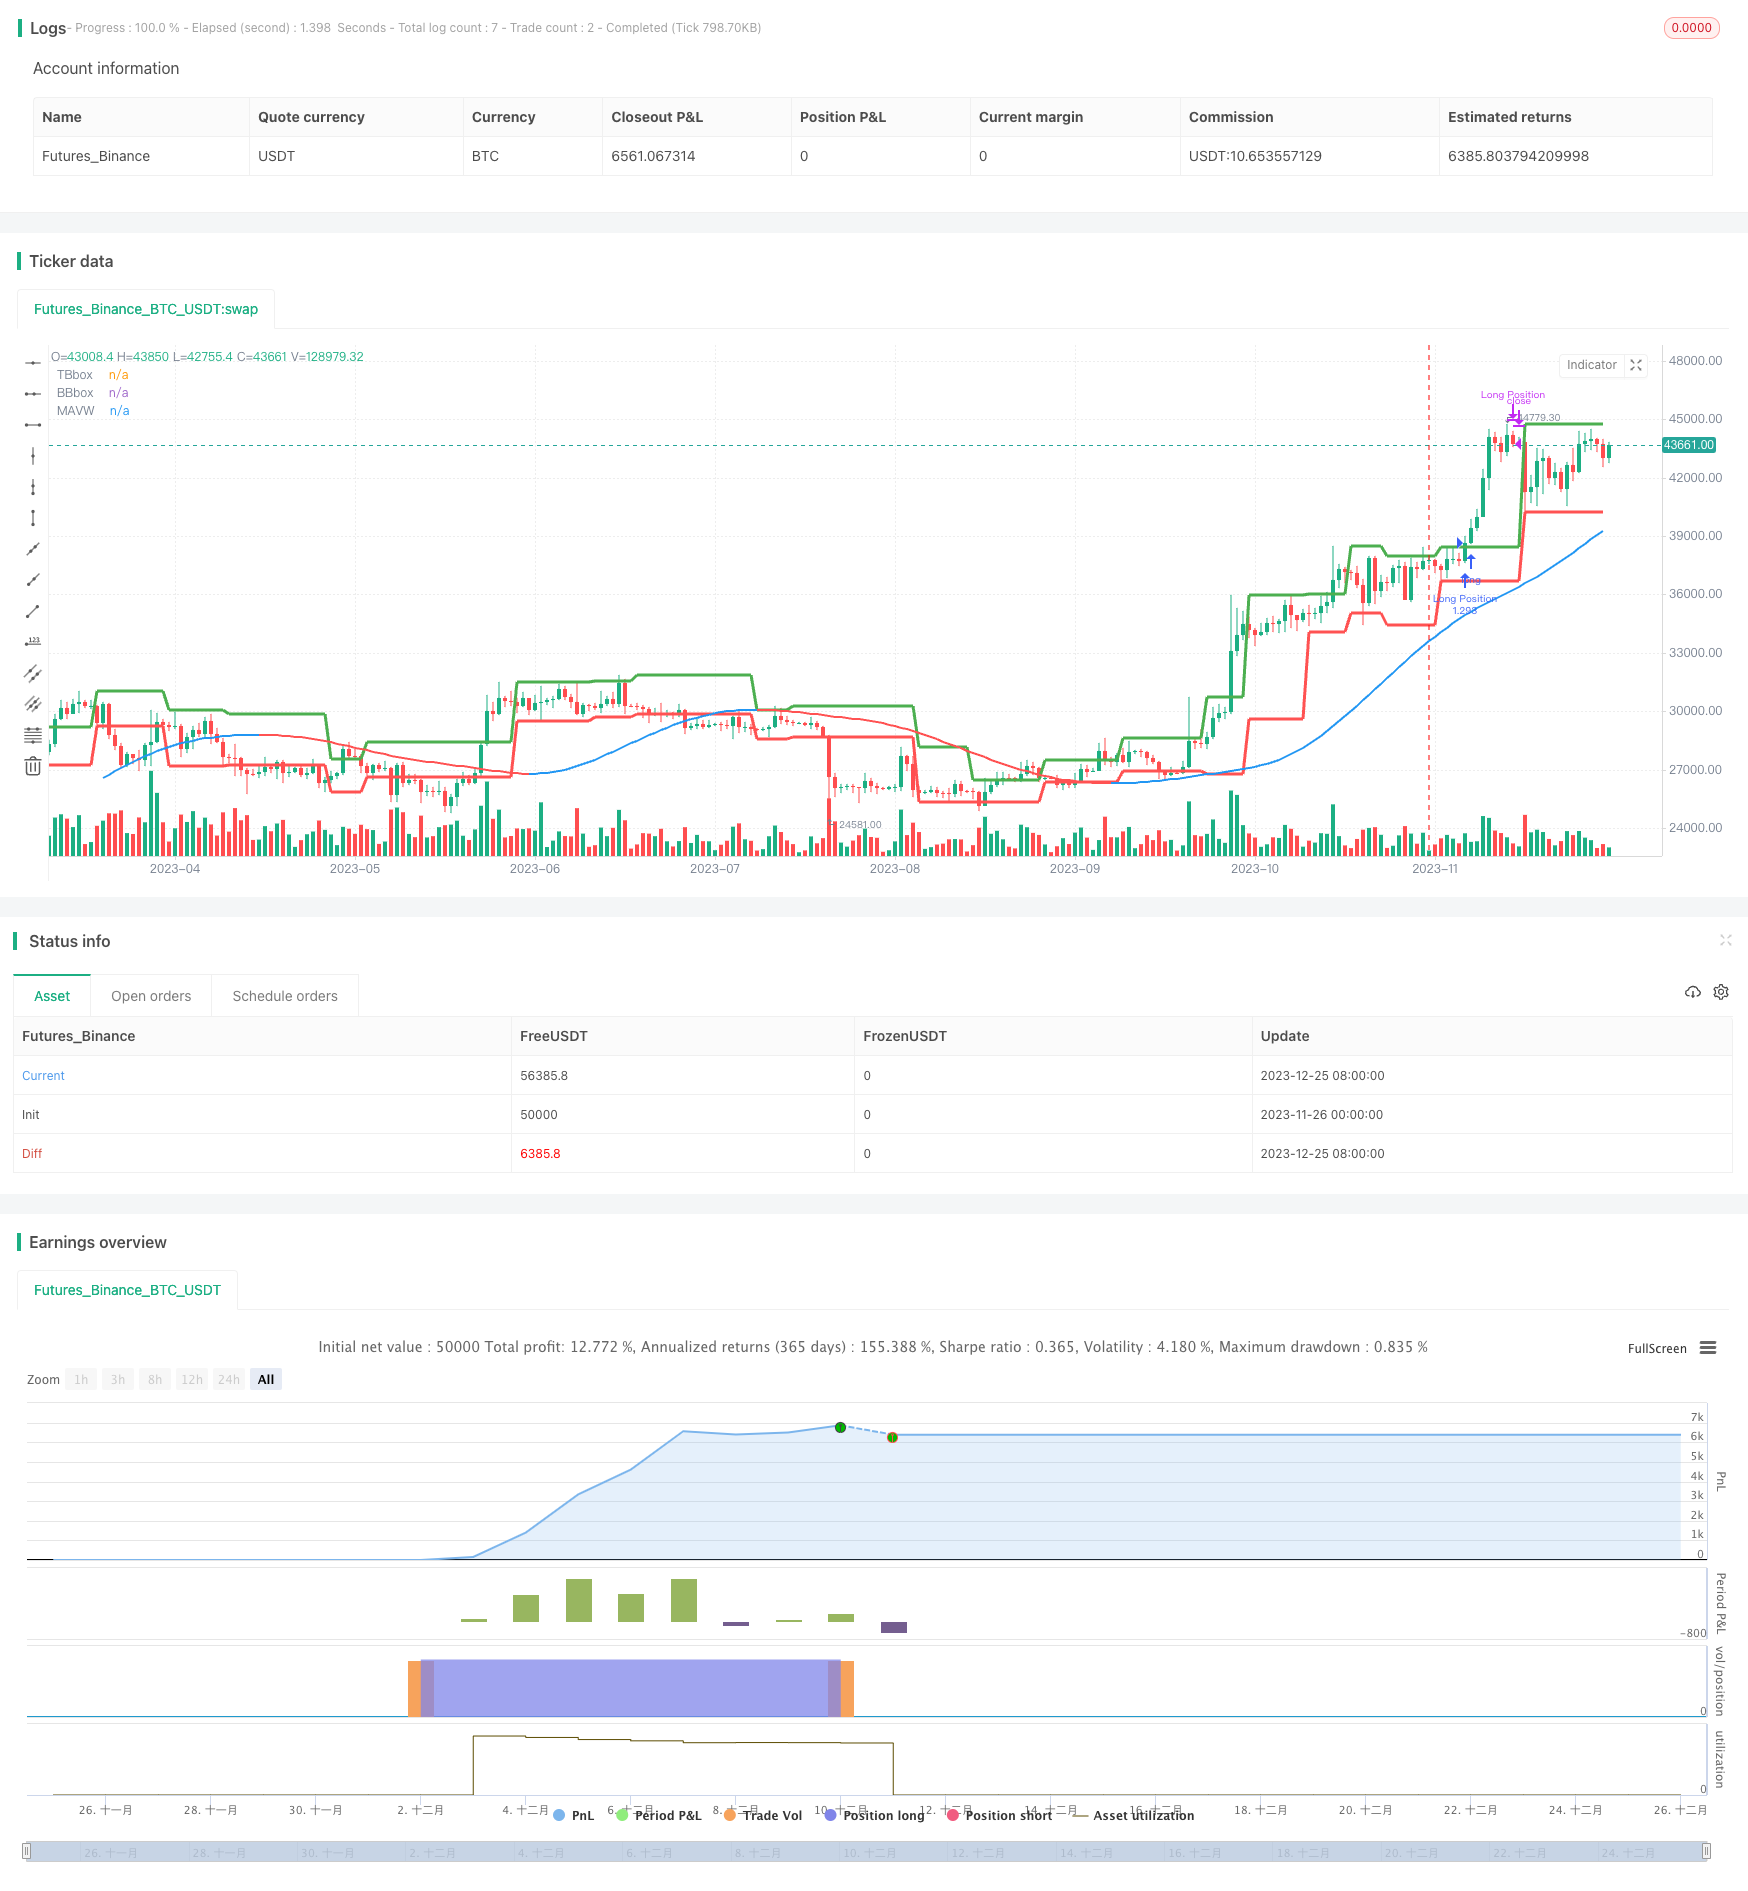Viewport: 1748px width, 1891px height.
Task: Select the parallel channel line tool
Action: tap(33, 673)
